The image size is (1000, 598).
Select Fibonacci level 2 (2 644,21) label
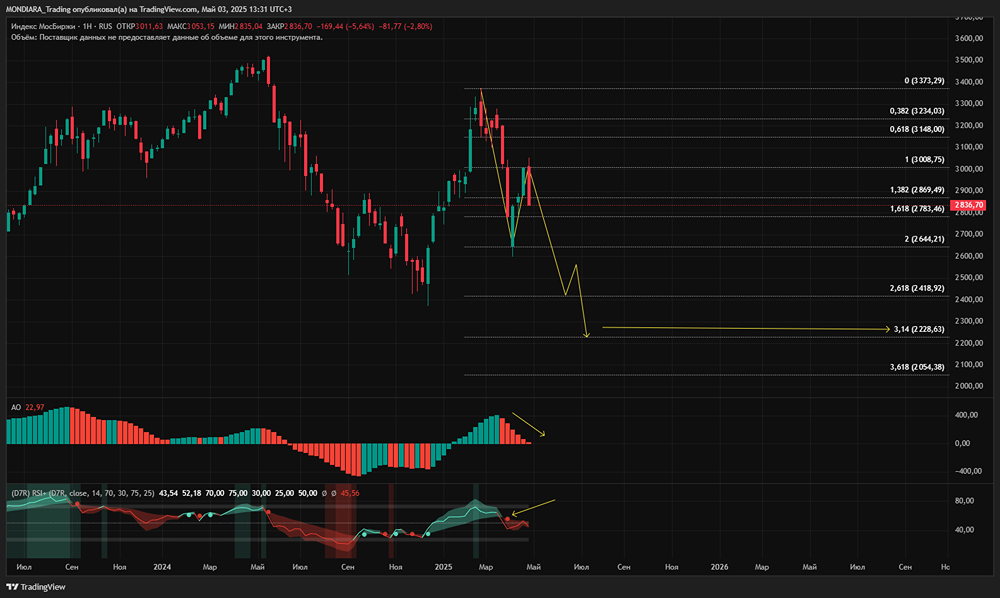pyautogui.click(x=924, y=238)
